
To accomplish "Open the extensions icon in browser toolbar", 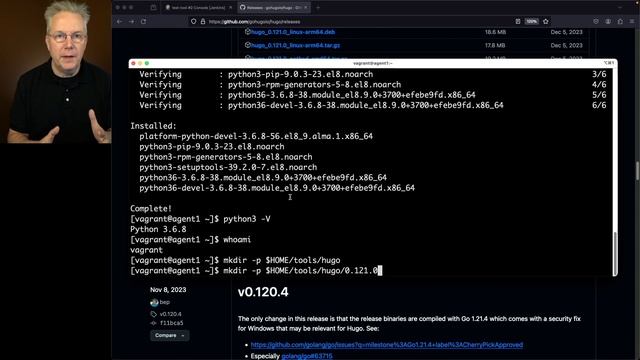I will 620,22.
